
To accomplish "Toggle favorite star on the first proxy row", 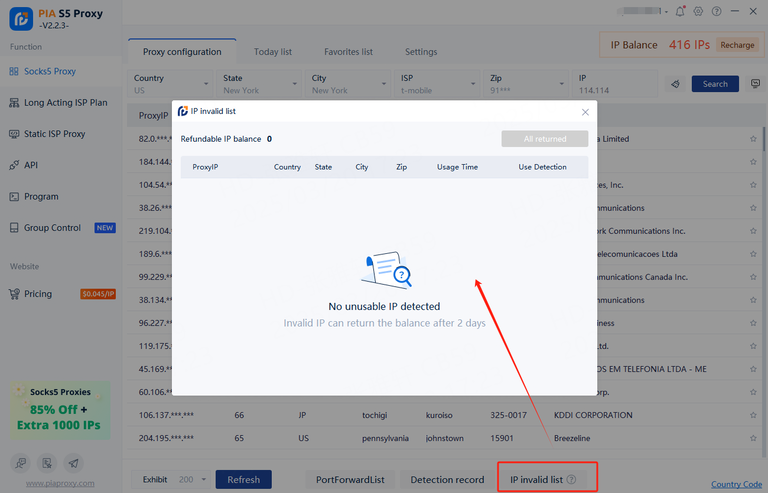I will coord(753,139).
